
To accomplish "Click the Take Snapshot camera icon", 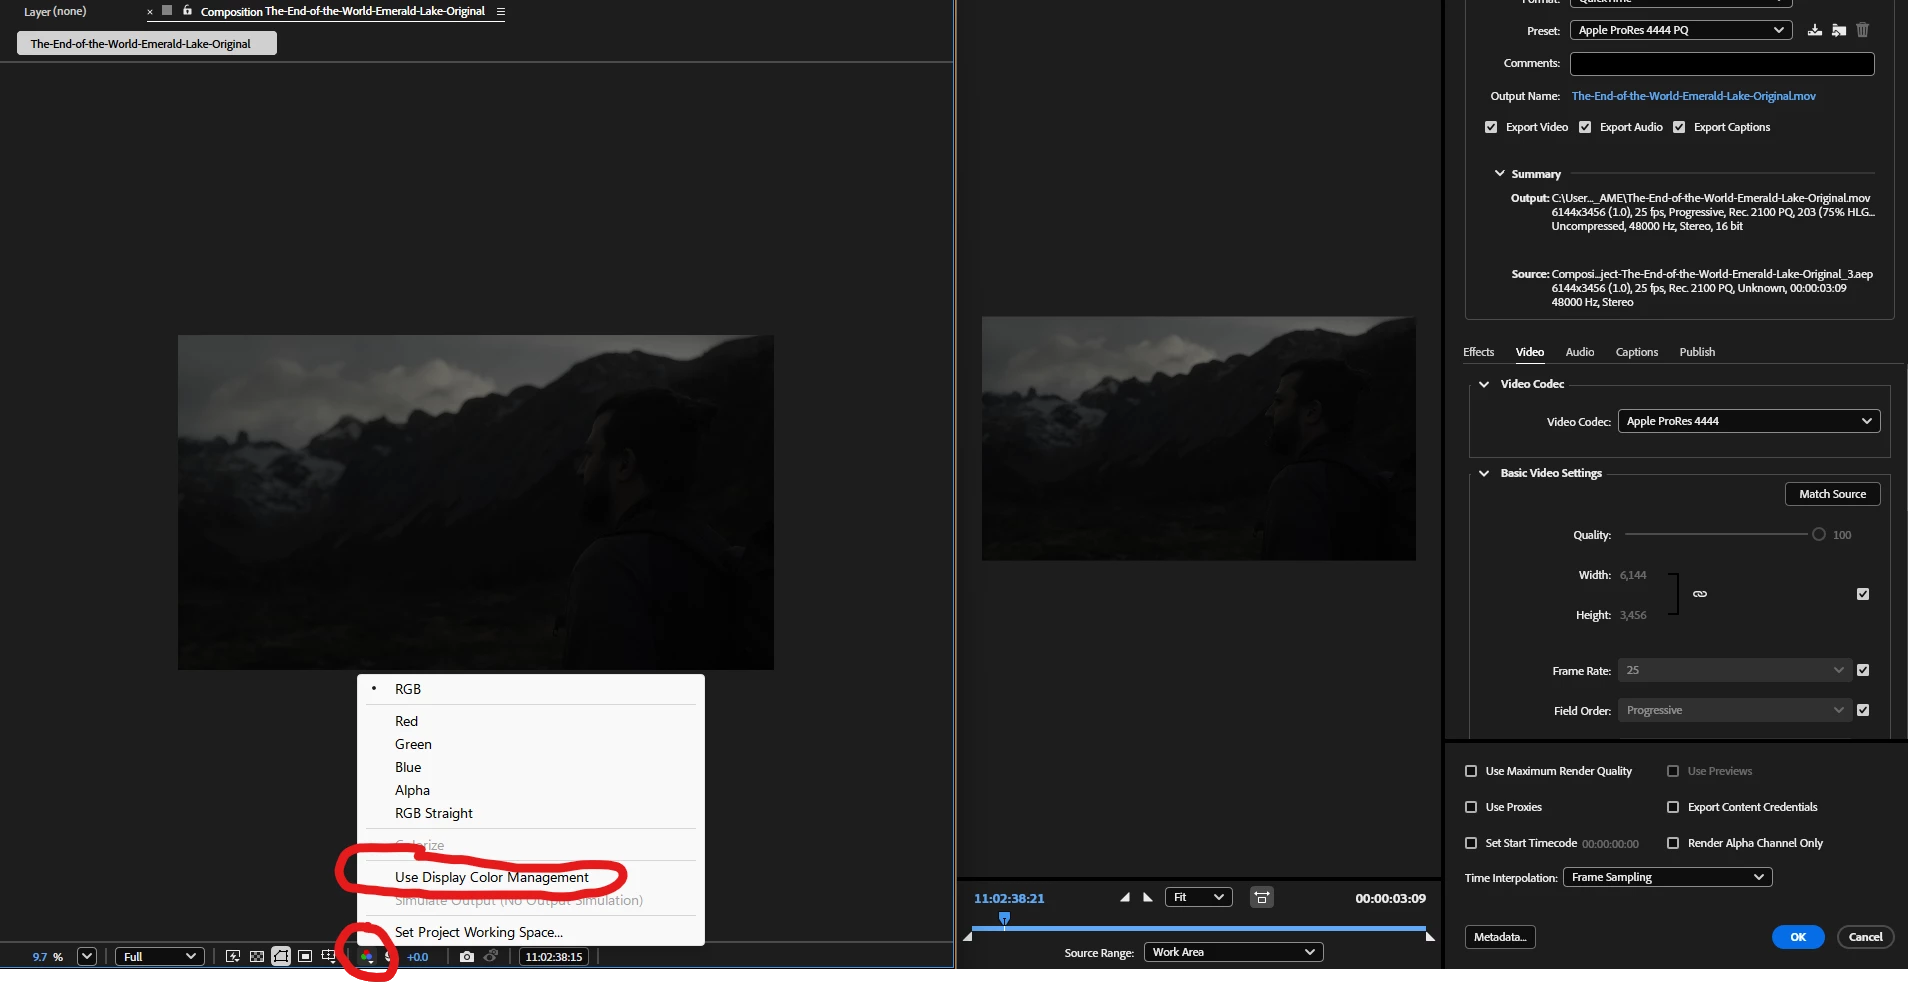I will pos(466,957).
